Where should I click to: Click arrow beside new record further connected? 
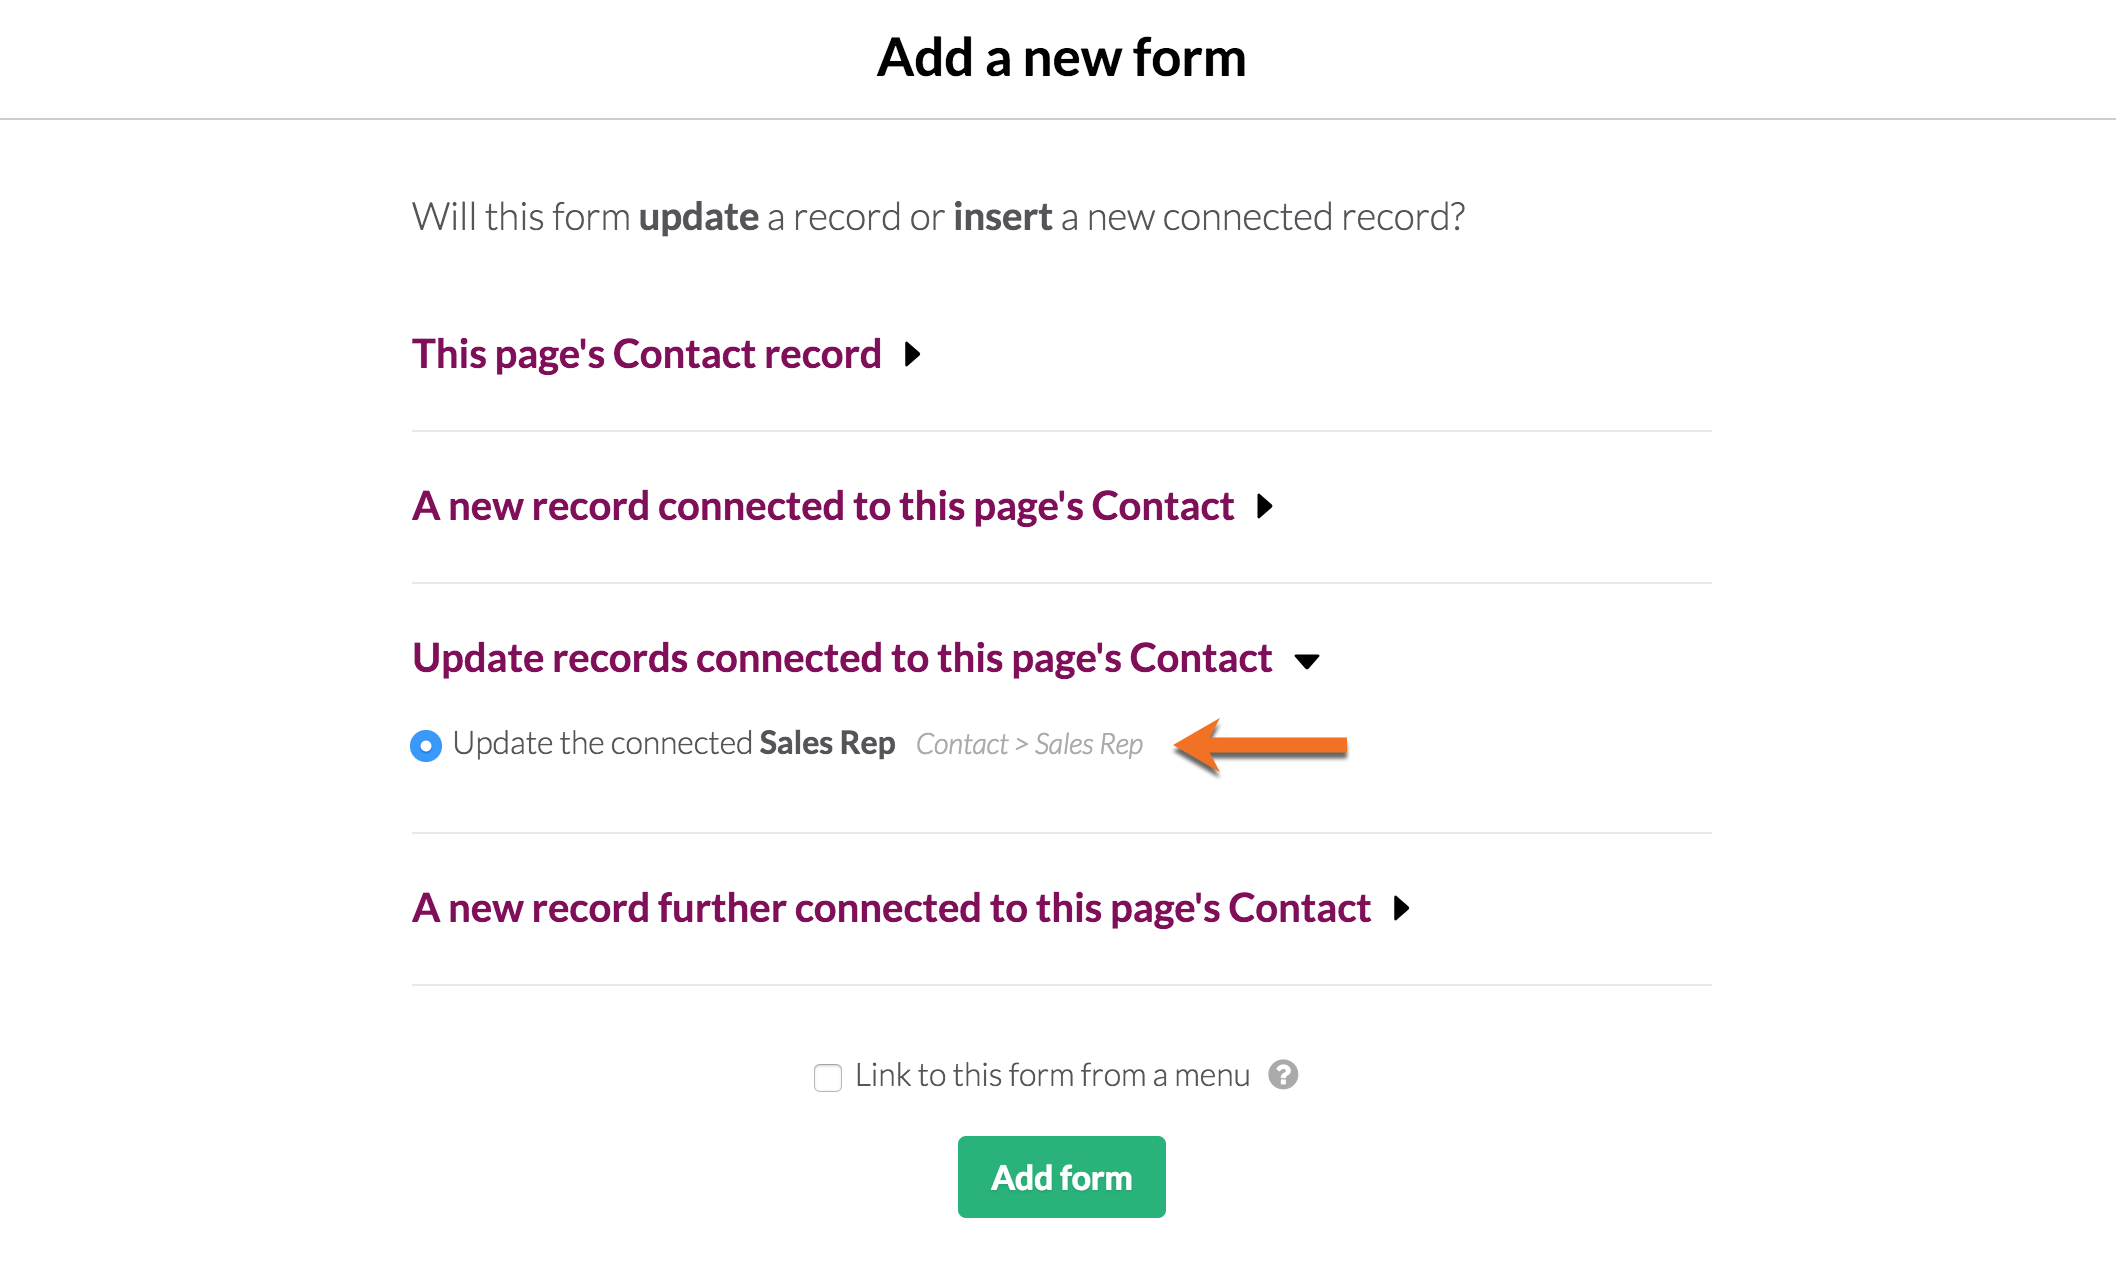coord(1402,908)
